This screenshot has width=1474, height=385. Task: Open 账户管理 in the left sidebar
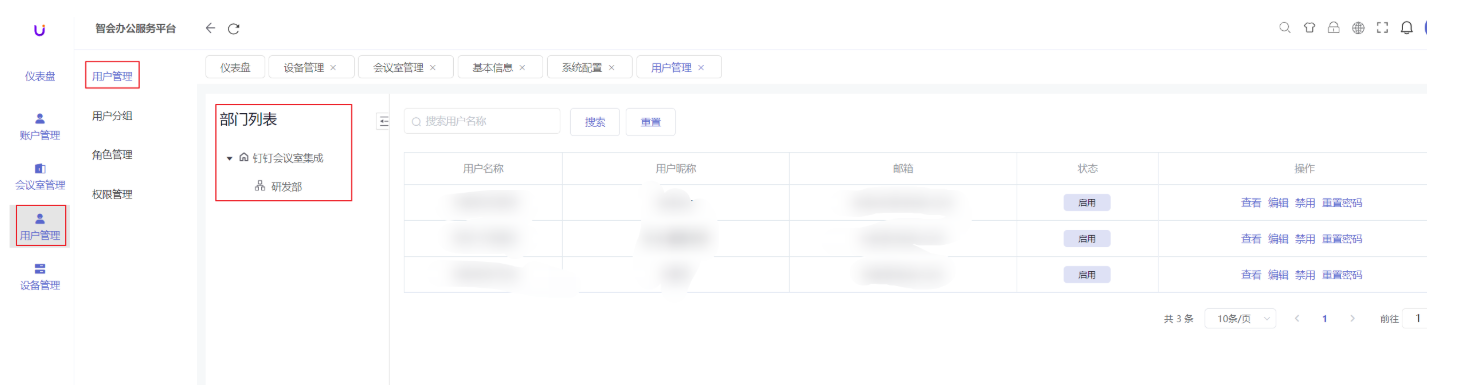click(40, 127)
